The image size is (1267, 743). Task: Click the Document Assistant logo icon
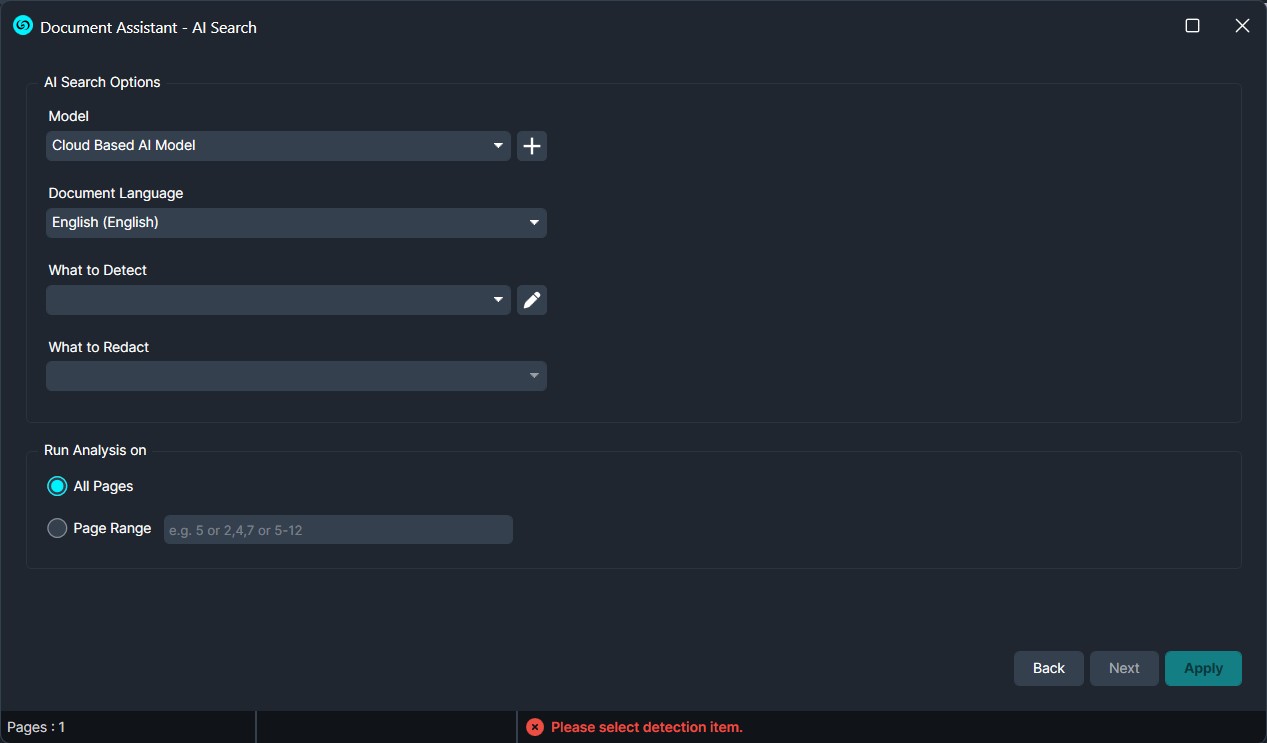tap(22, 26)
